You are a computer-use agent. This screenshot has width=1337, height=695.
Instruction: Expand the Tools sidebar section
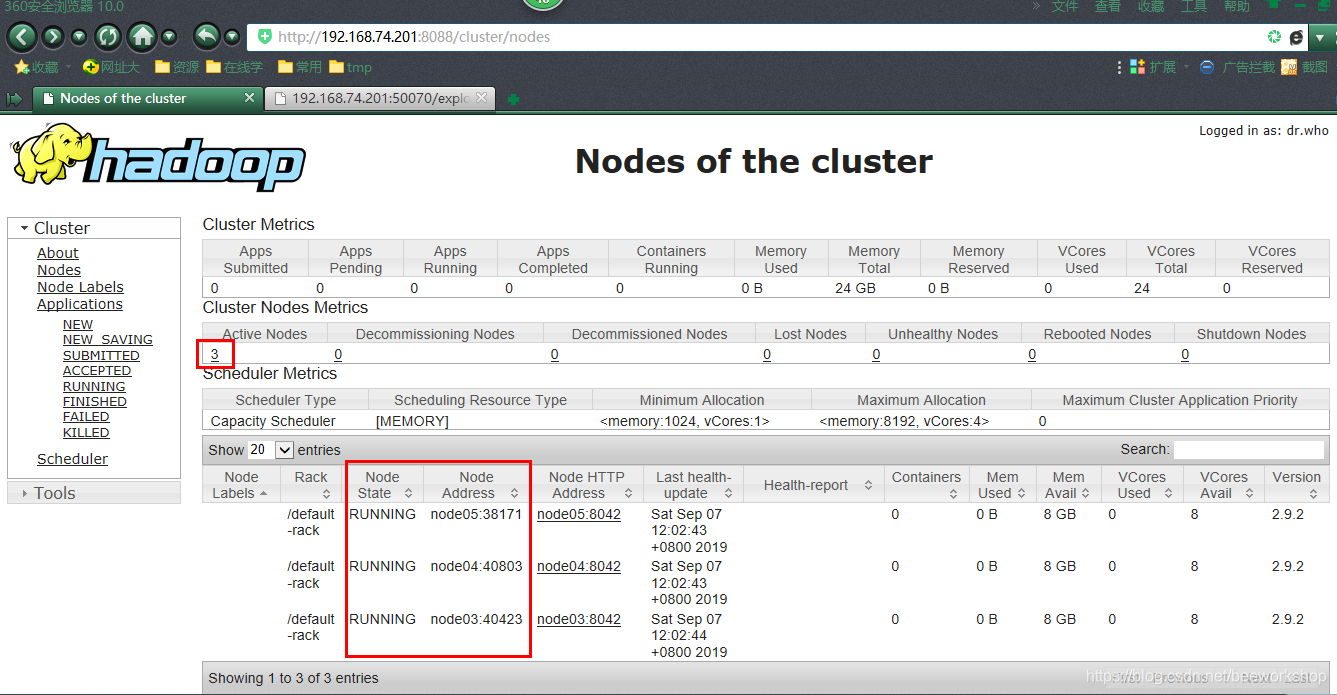tap(93, 493)
